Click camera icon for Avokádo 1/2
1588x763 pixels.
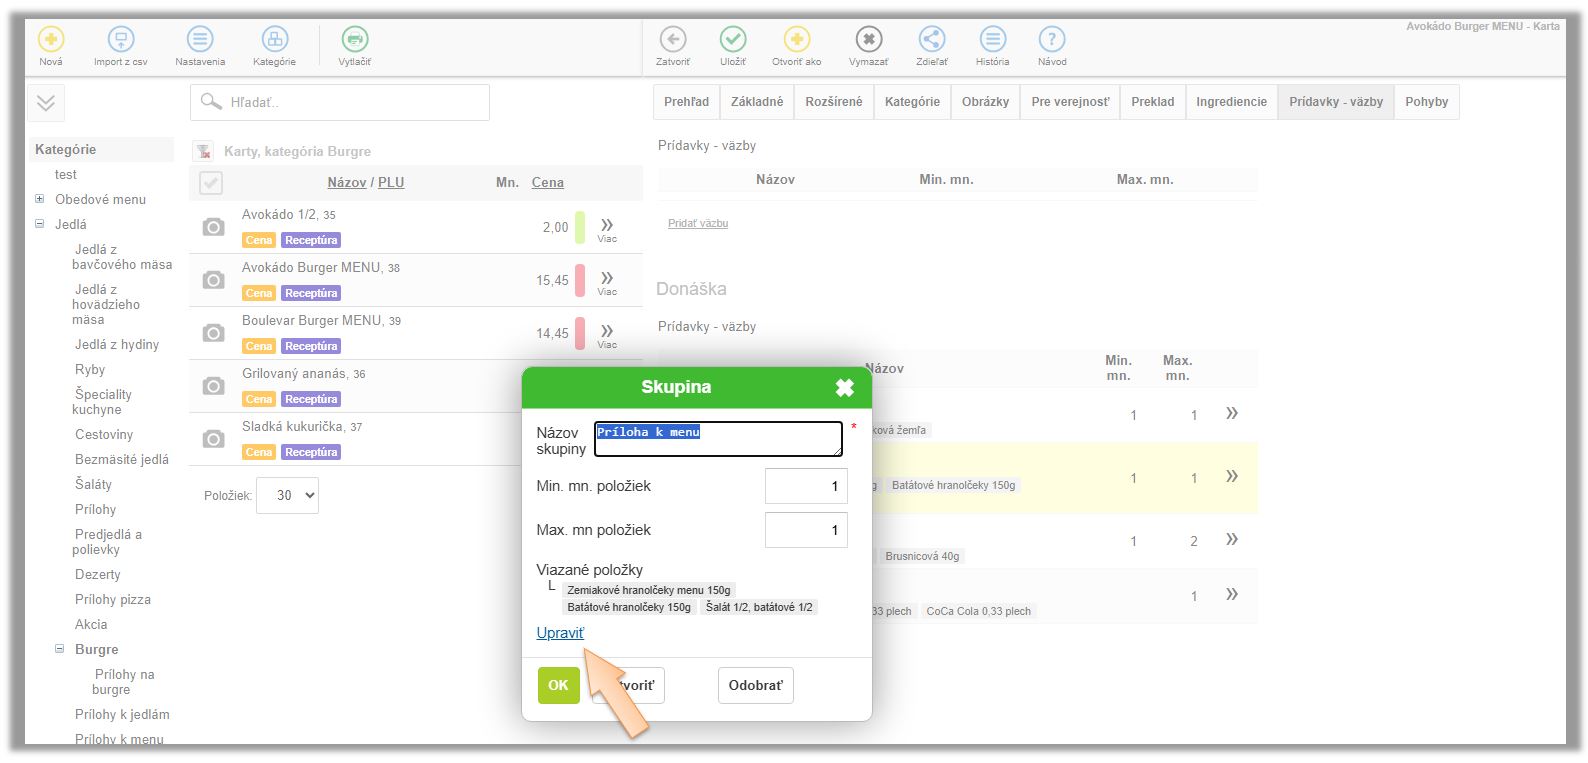tap(213, 228)
